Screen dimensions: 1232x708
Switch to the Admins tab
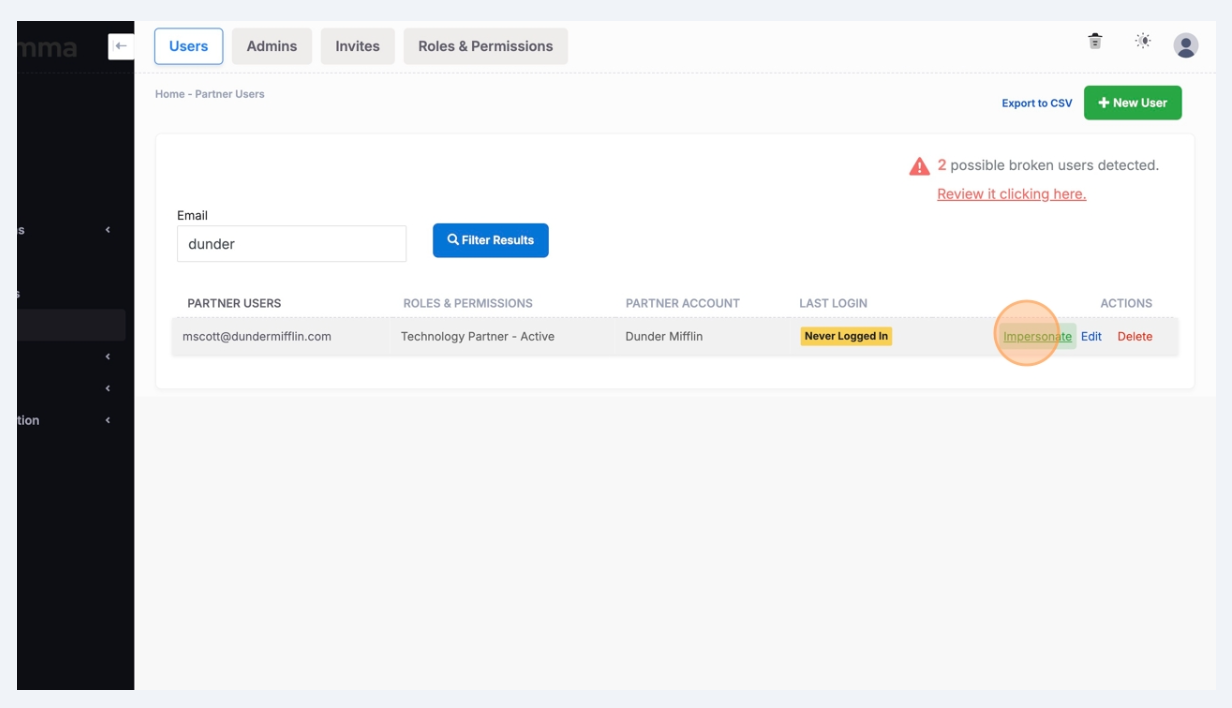(272, 46)
